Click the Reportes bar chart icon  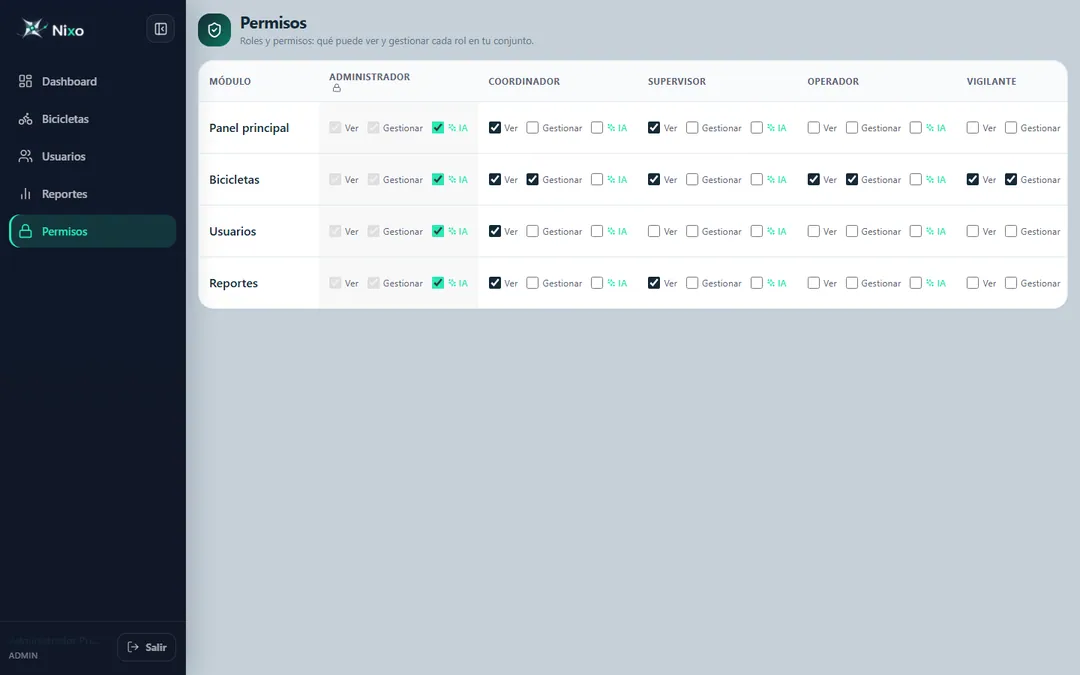(x=25, y=194)
